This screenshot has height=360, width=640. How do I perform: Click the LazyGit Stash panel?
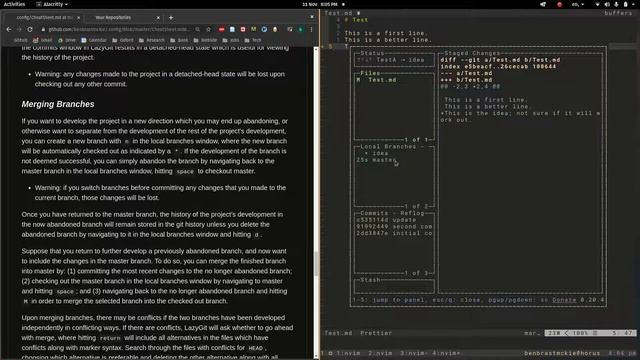(x=394, y=286)
